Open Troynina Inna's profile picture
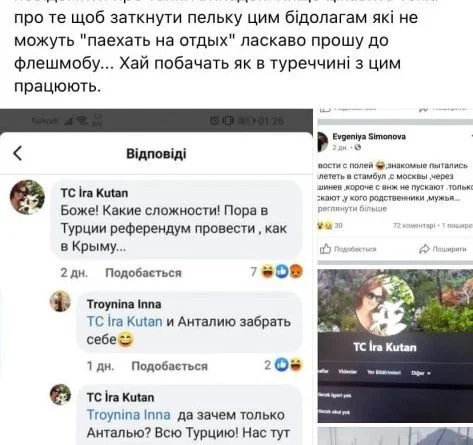The height and width of the screenshot is (445, 473). click(60, 301)
